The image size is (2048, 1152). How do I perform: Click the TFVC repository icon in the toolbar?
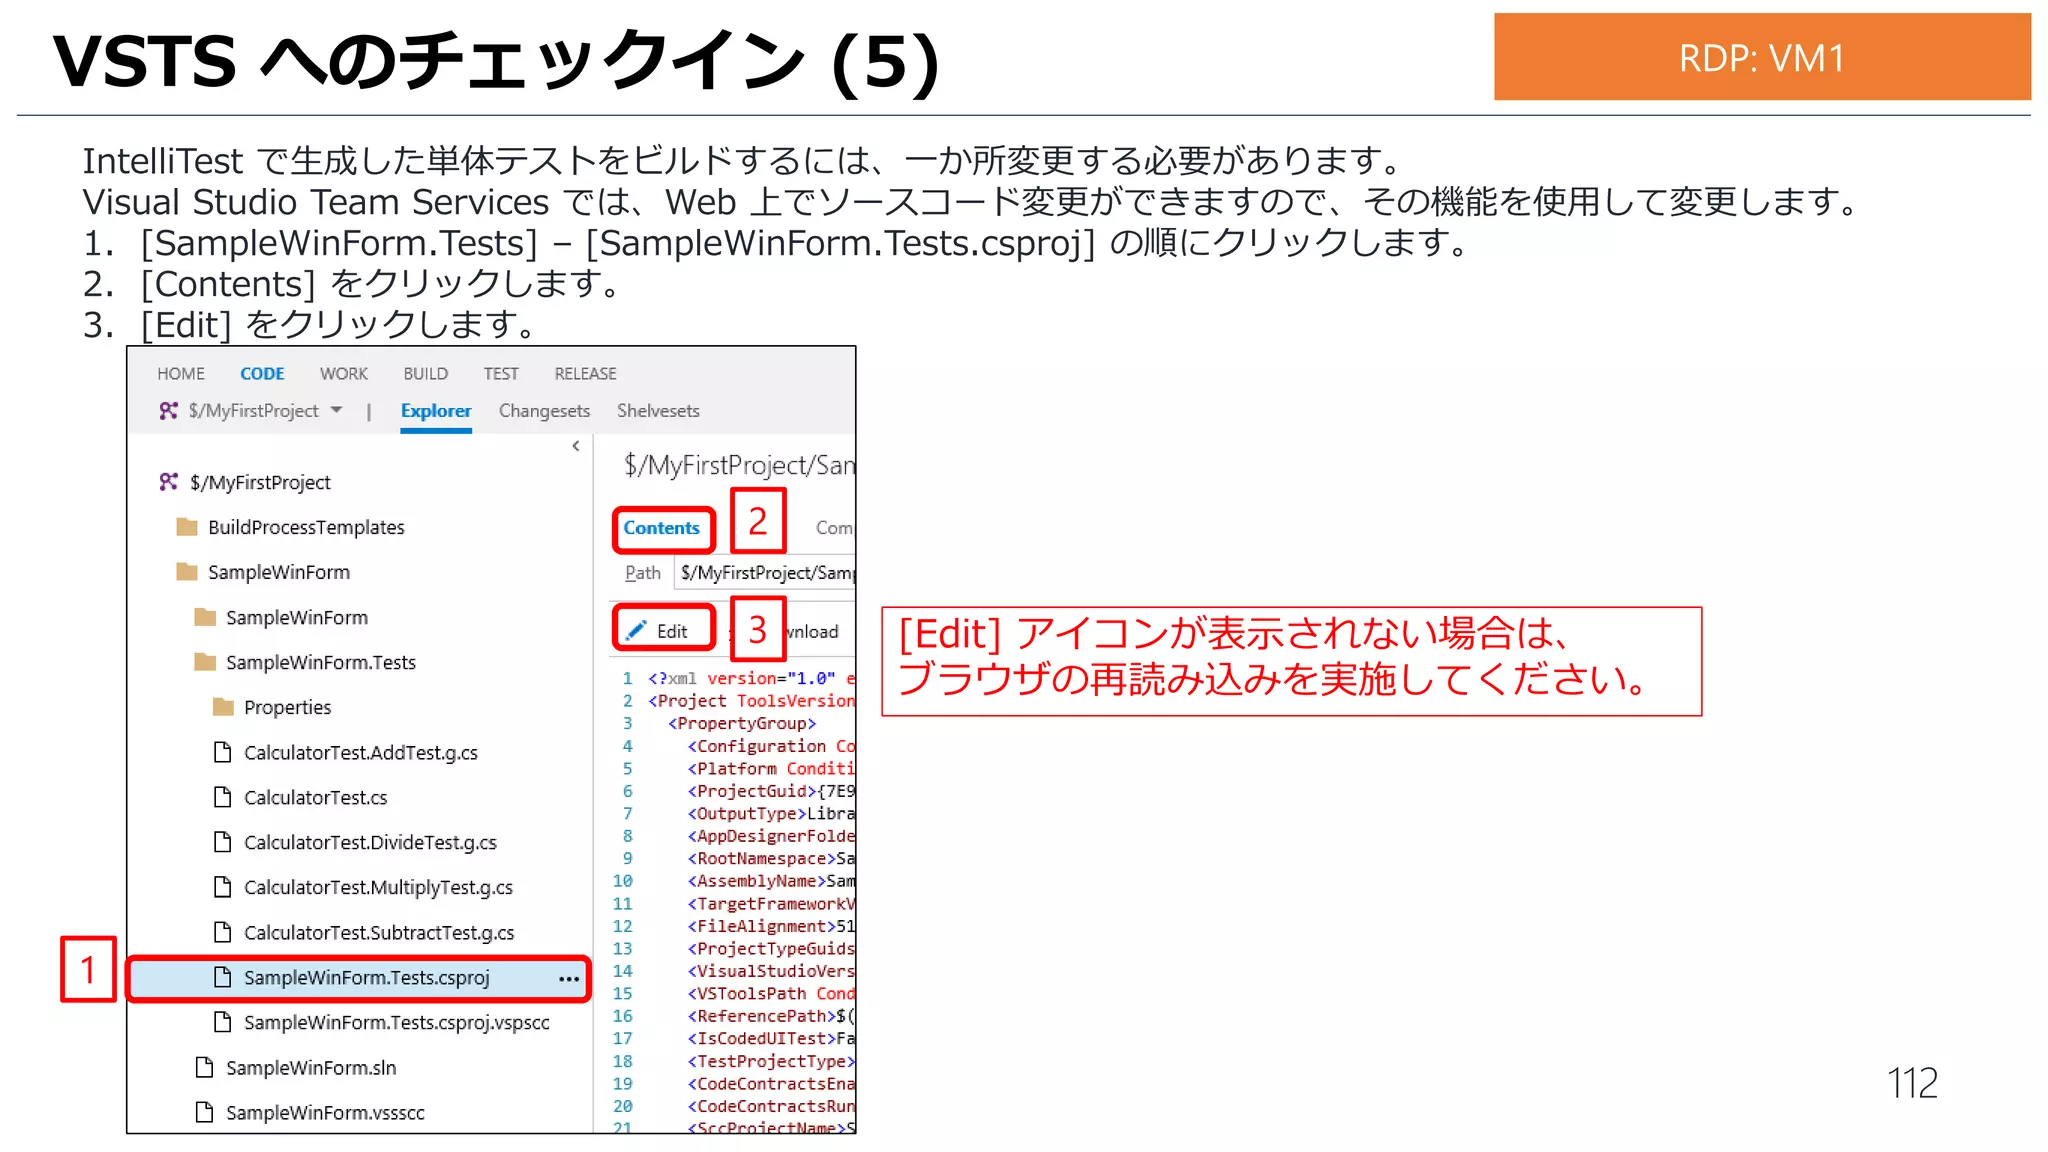tap(169, 410)
